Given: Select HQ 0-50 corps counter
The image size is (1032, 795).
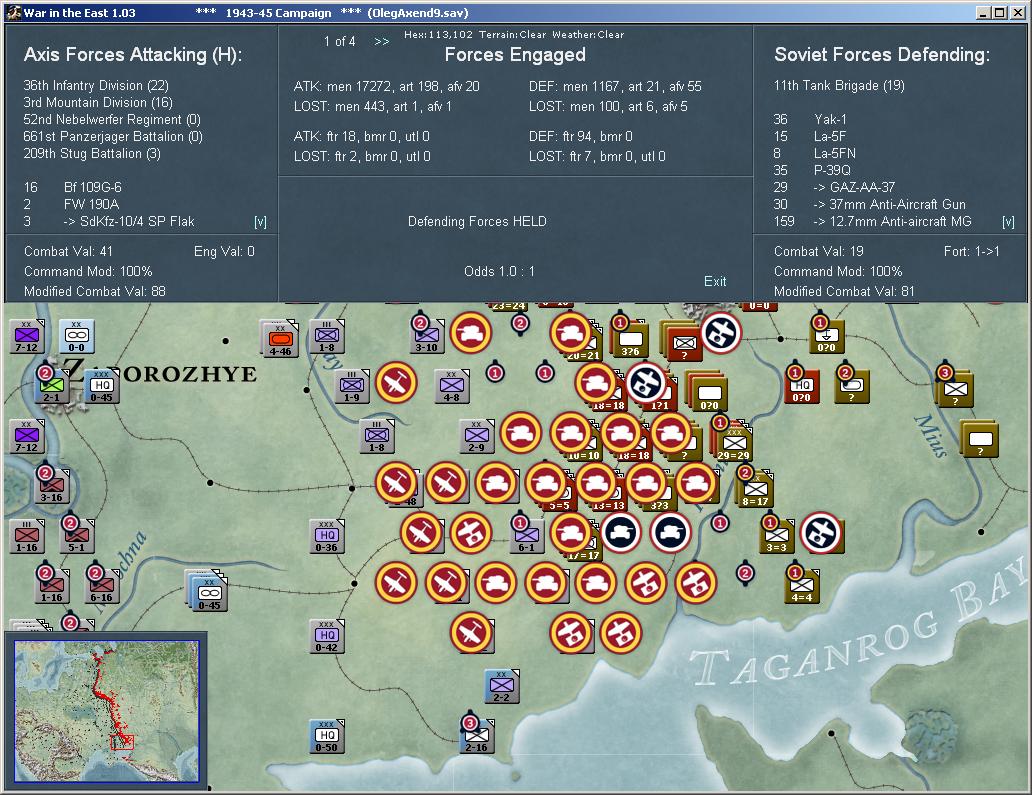Looking at the screenshot, I should pyautogui.click(x=326, y=736).
